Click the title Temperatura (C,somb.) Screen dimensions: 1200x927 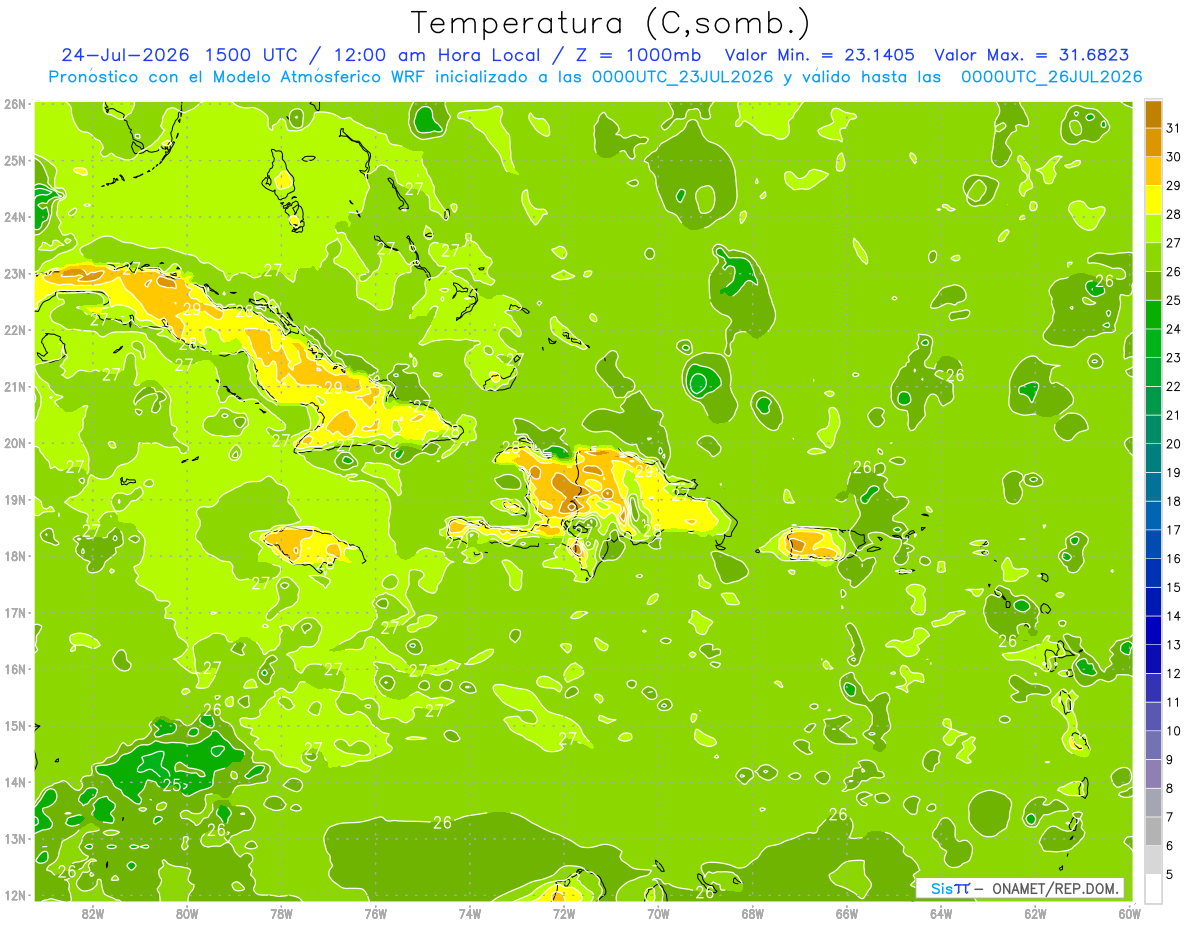[x=611, y=23]
